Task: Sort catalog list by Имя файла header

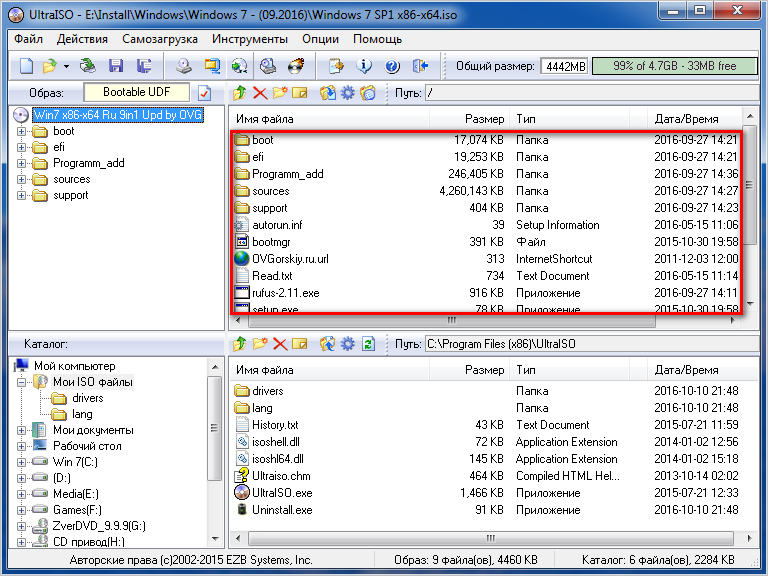Action: click(x=330, y=370)
